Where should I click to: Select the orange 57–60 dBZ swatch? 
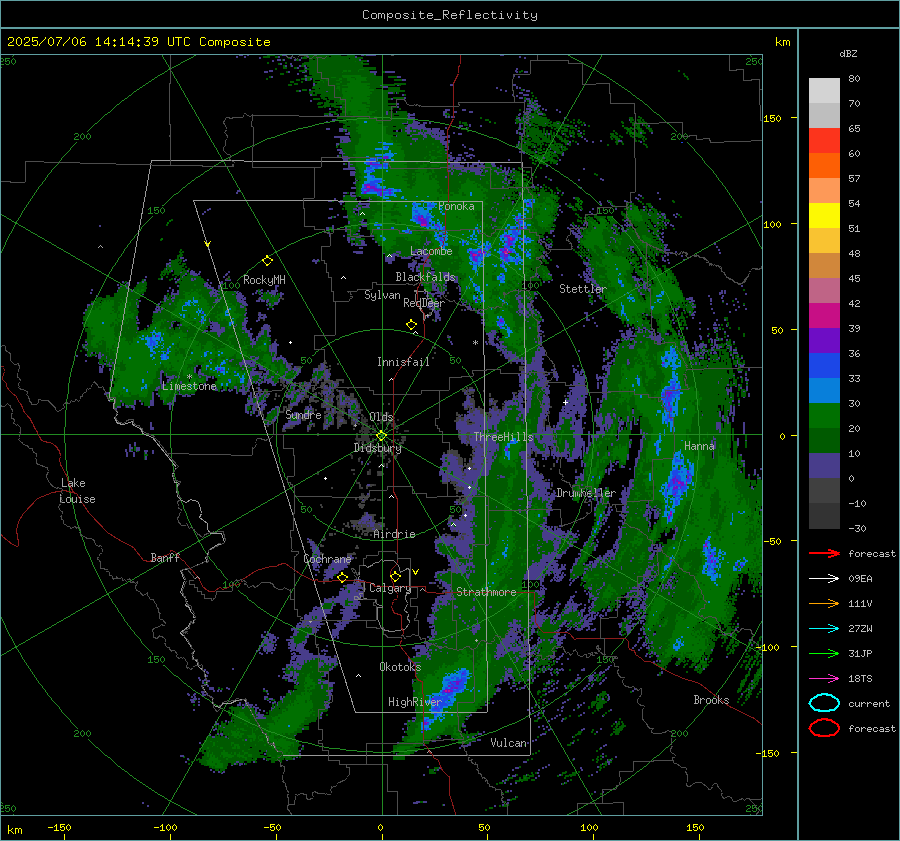click(x=824, y=165)
